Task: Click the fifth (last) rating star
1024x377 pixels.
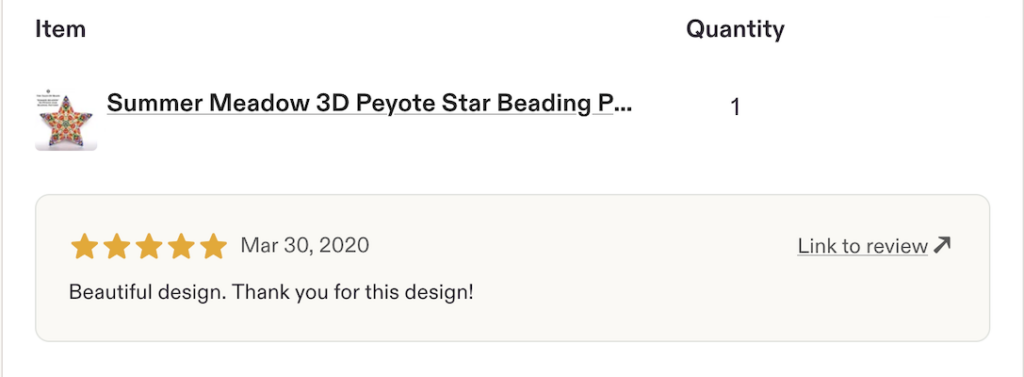Action: pyautogui.click(x=213, y=247)
